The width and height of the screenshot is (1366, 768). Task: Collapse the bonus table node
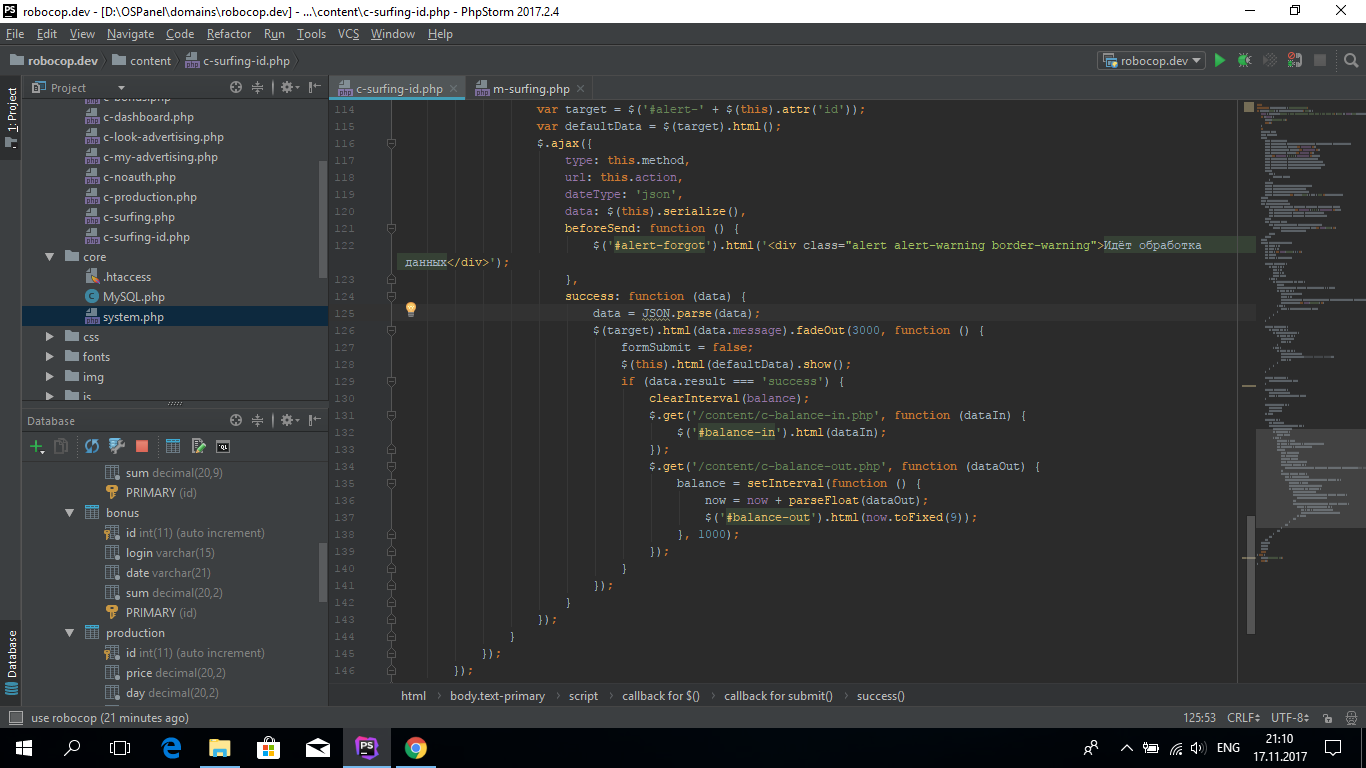coord(70,513)
